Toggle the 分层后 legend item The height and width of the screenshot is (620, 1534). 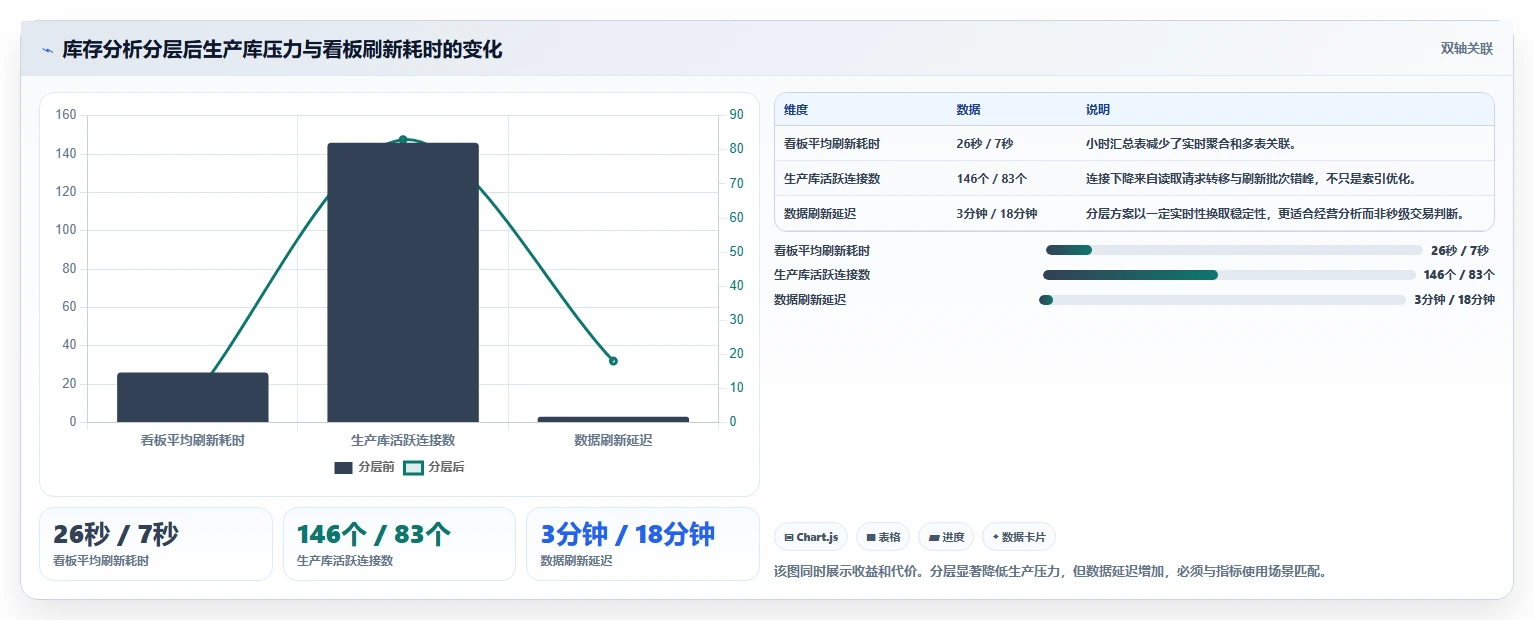[434, 467]
